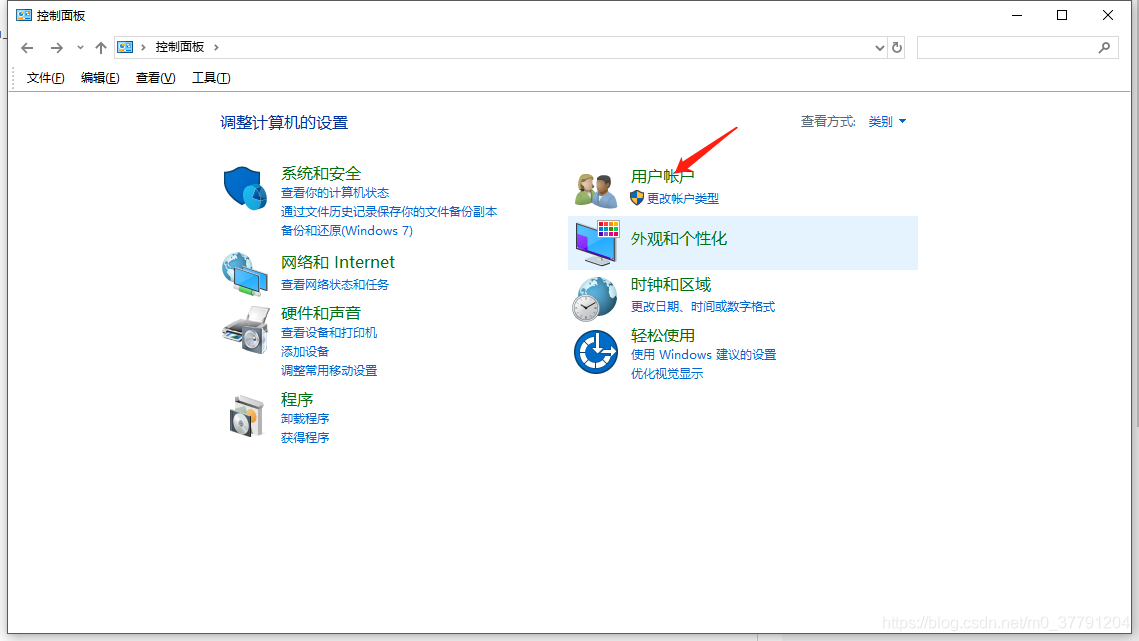Refresh the address bar view
Image resolution: width=1139 pixels, height=641 pixels.
897,47
